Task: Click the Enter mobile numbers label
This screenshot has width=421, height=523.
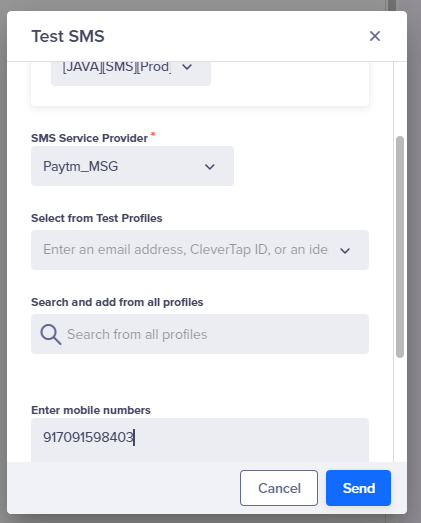Action: point(91,410)
